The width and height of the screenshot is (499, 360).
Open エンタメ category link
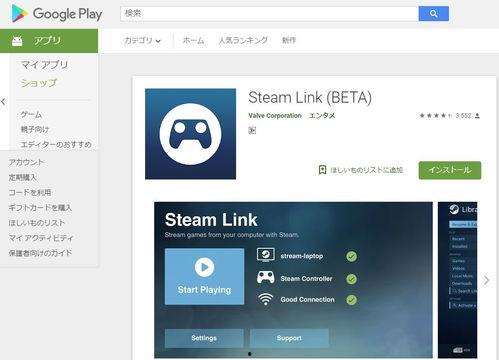point(322,116)
